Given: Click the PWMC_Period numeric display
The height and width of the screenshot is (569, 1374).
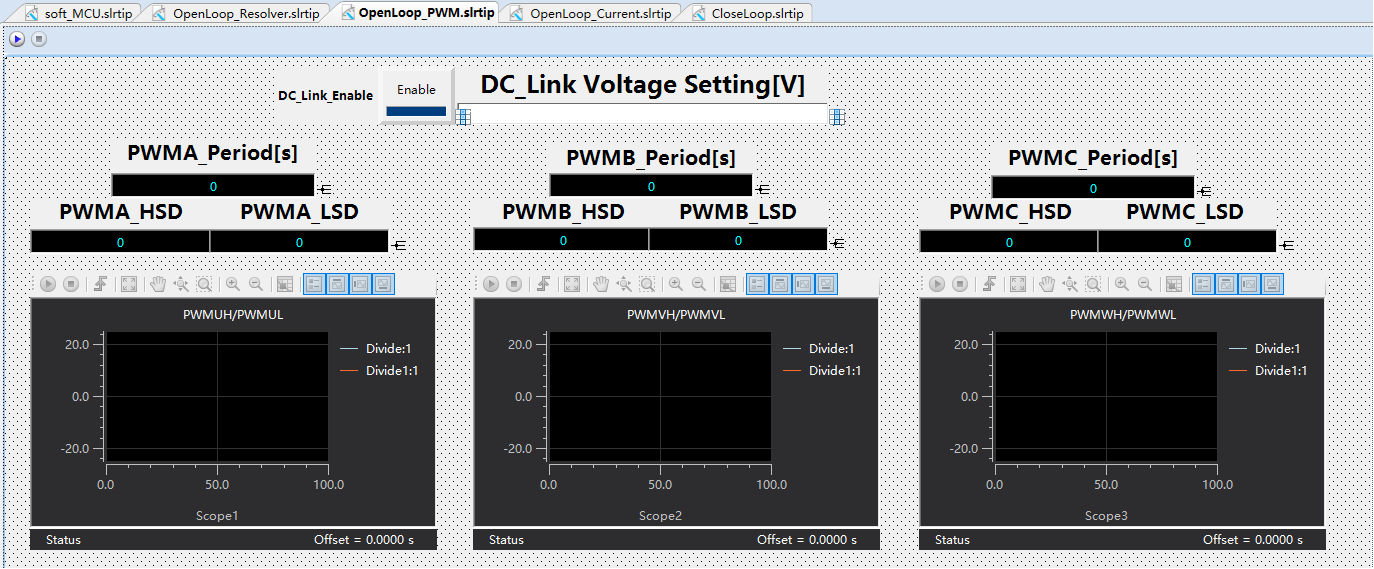Looking at the screenshot, I should (x=1093, y=187).
